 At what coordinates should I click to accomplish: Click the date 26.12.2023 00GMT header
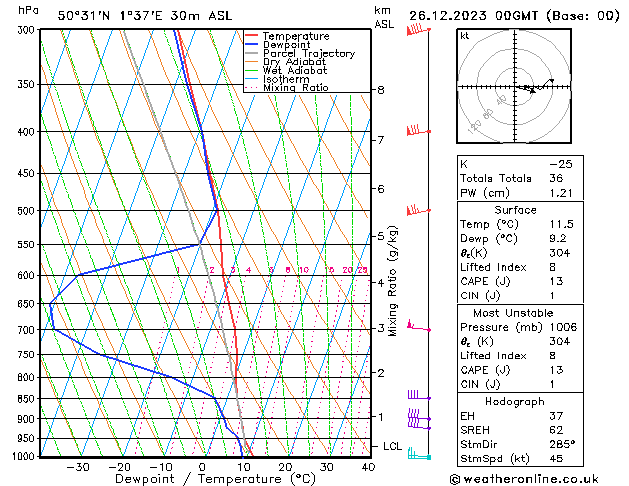tap(473, 16)
